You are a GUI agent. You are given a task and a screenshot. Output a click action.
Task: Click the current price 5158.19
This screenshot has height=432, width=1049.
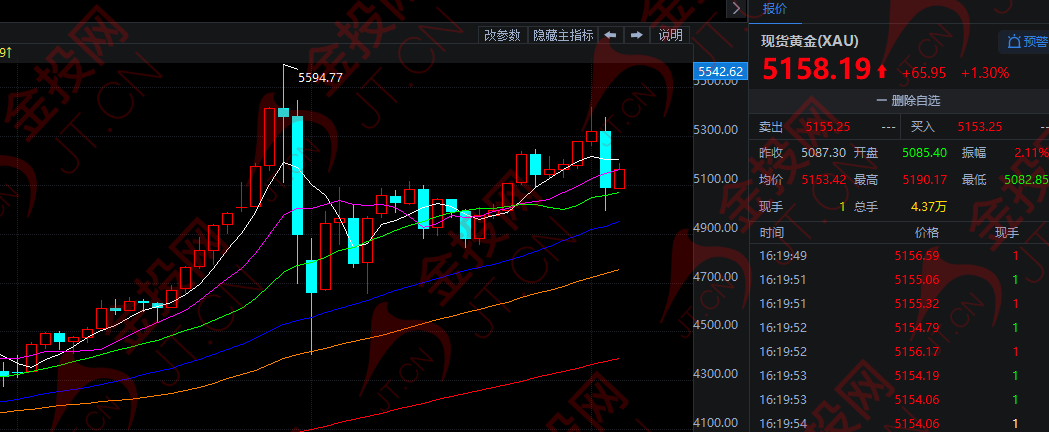point(817,69)
